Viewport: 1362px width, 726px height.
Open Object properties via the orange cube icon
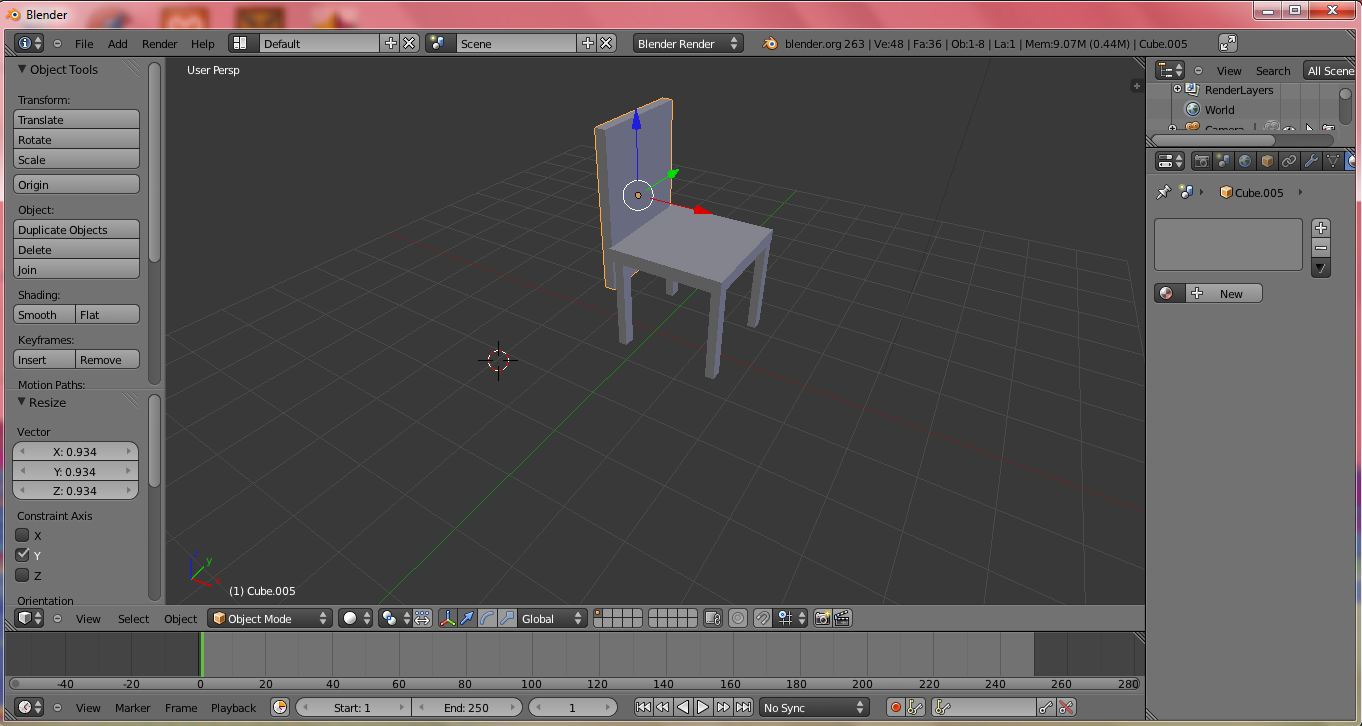1267,161
